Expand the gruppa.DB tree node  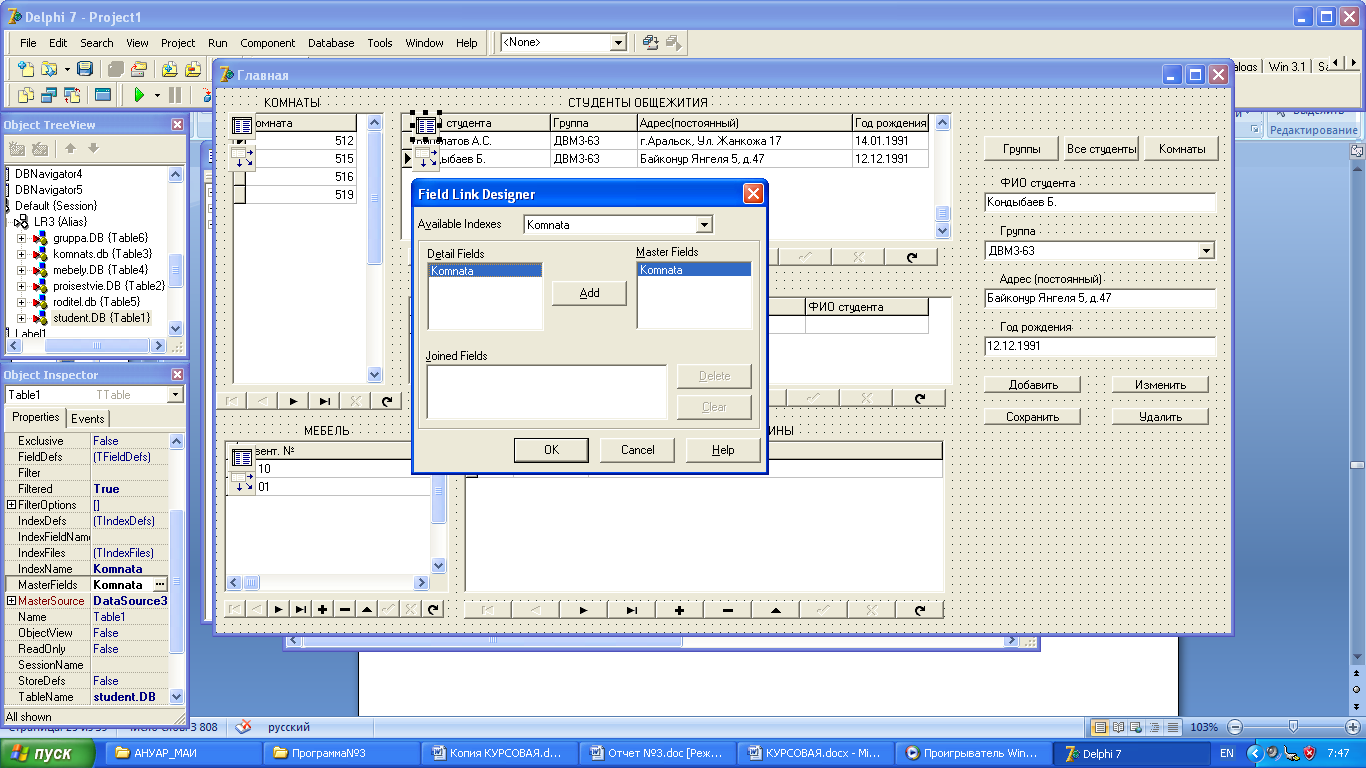[21, 238]
